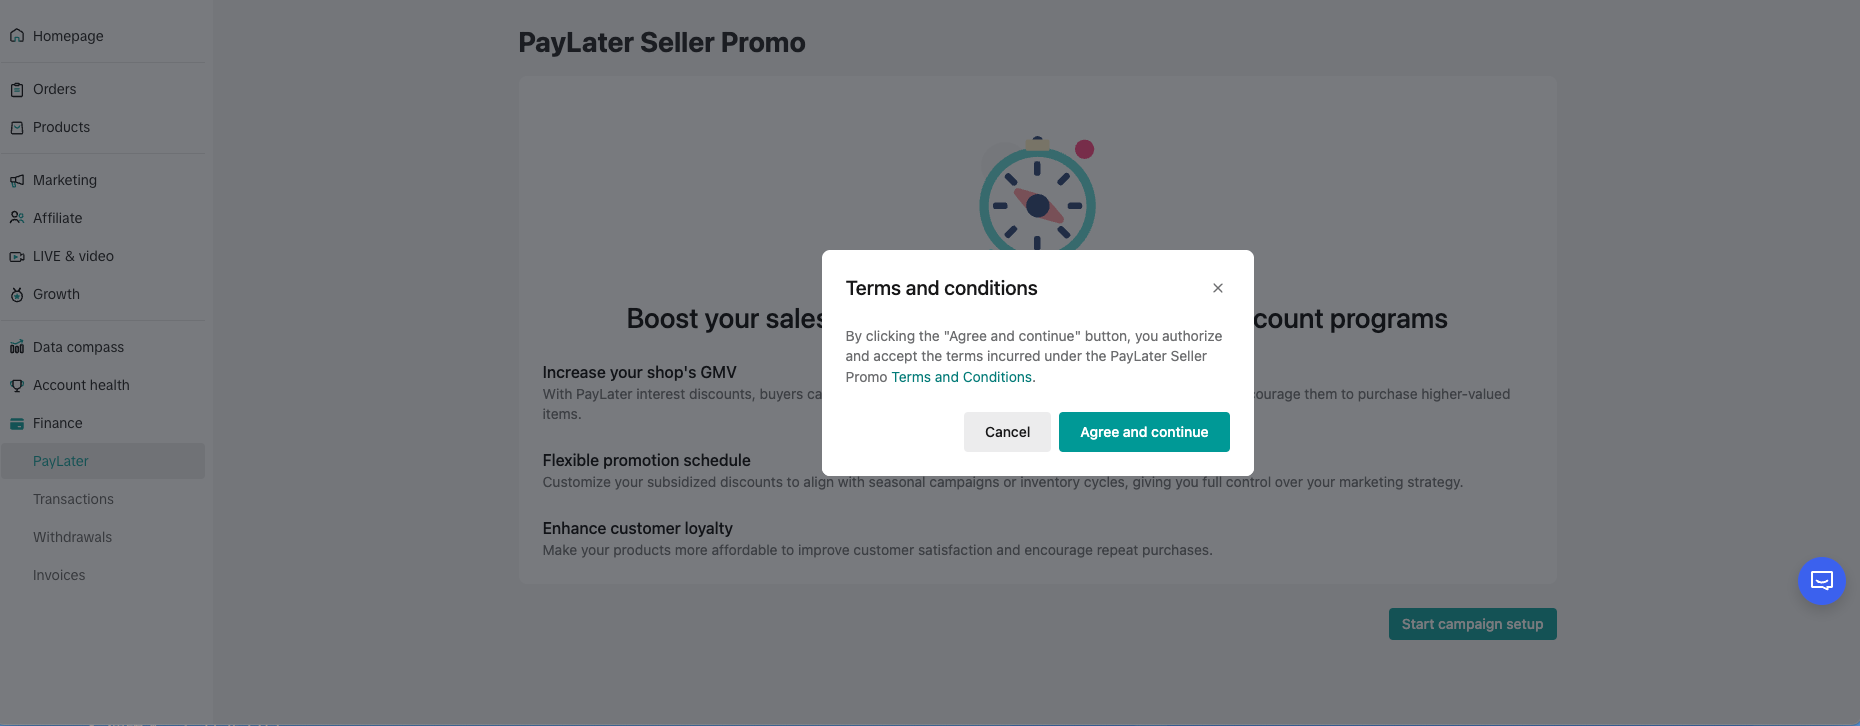The image size is (1860, 726).
Task: Collapse the Finance sidebar section
Action: [58, 424]
